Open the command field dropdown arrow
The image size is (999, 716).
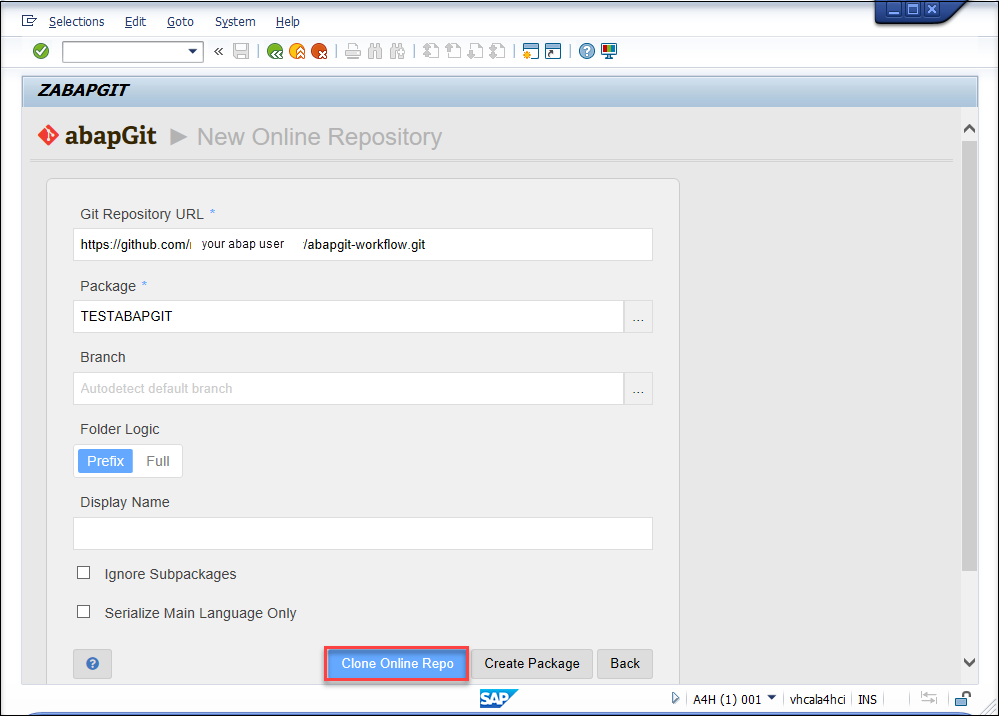click(x=192, y=52)
